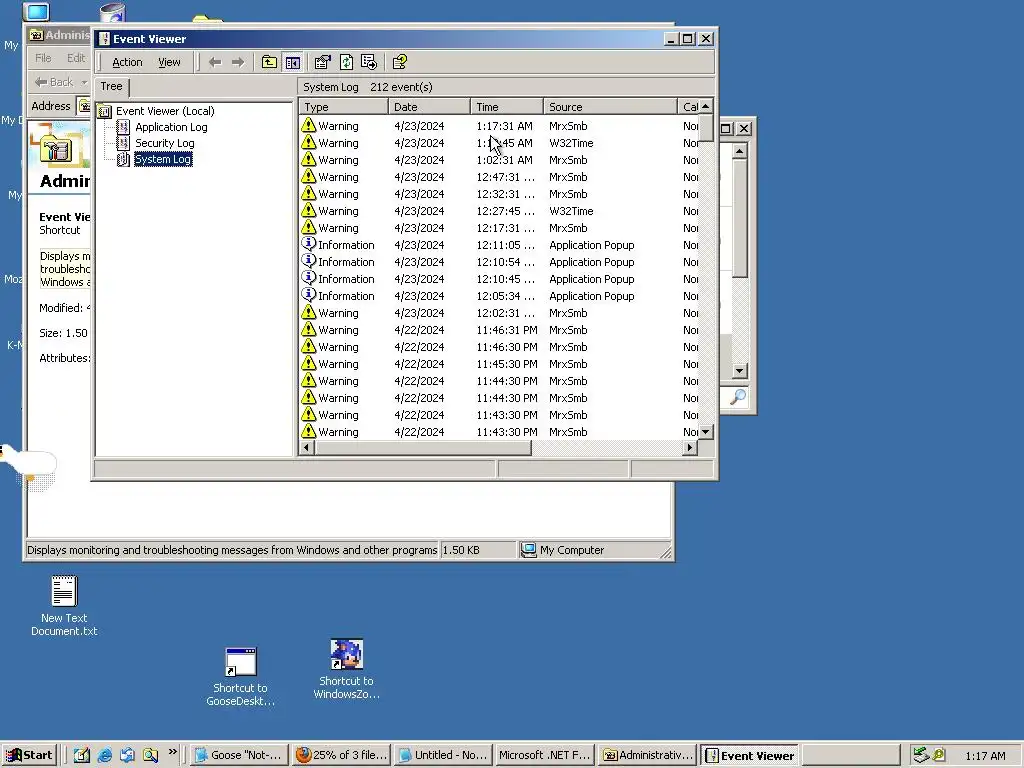Image resolution: width=1024 pixels, height=768 pixels.
Task: Click MrxSmb source of the 12:32:31 event
Action: pyautogui.click(x=568, y=194)
